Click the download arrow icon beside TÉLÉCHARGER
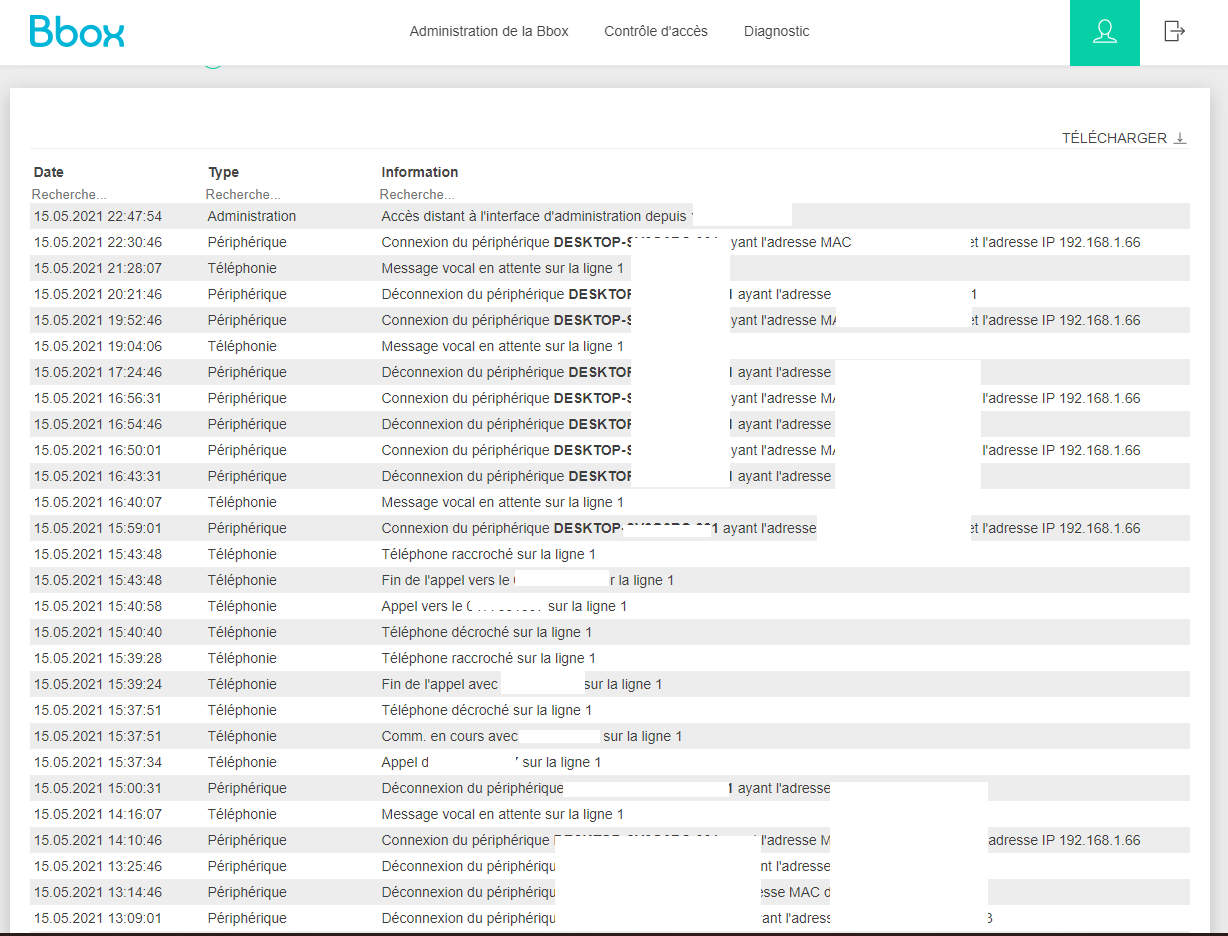Image resolution: width=1228 pixels, height=936 pixels. [x=1180, y=138]
